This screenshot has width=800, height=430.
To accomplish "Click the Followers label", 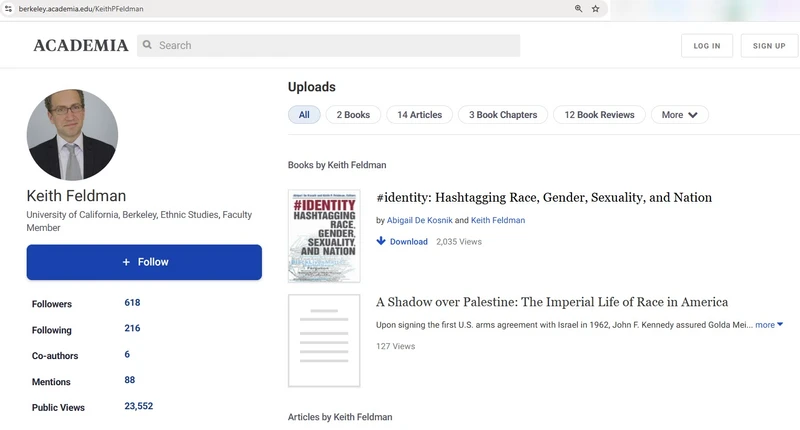I will [52, 304].
